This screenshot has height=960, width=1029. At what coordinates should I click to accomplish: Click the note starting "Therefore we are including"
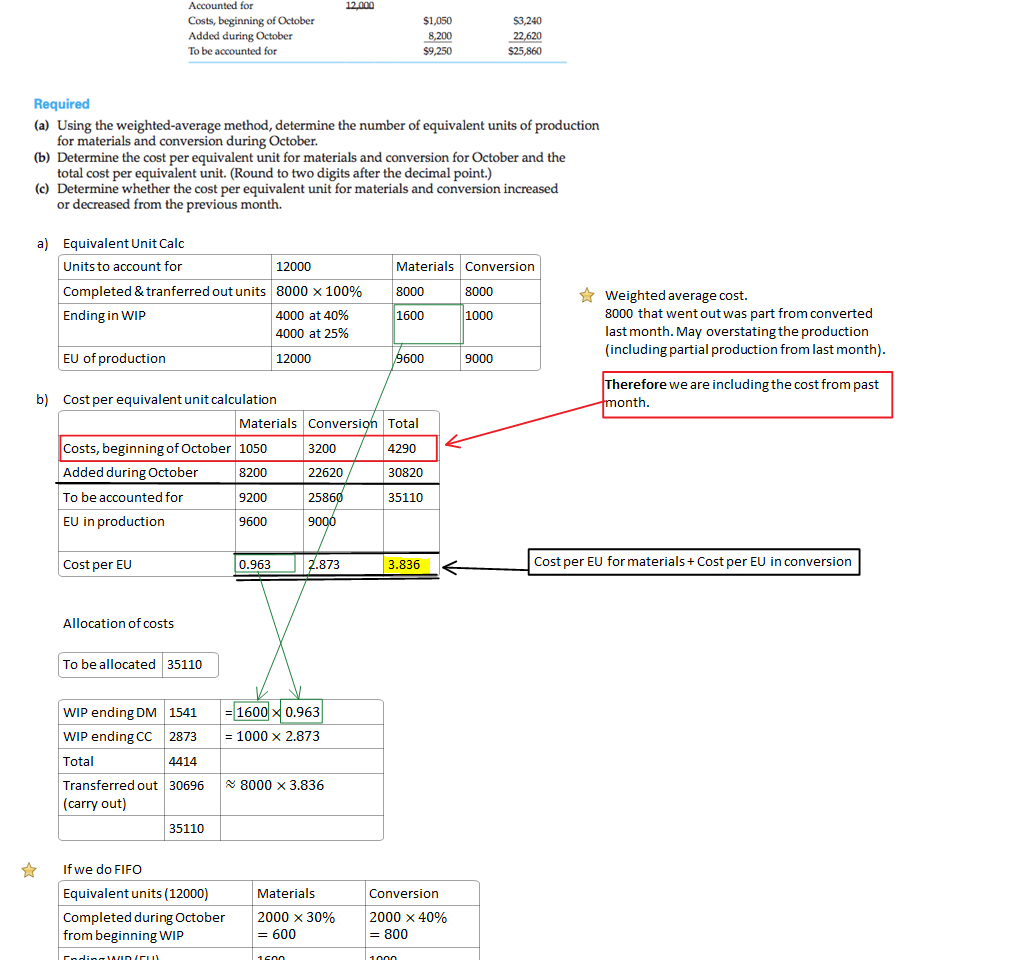(x=747, y=394)
